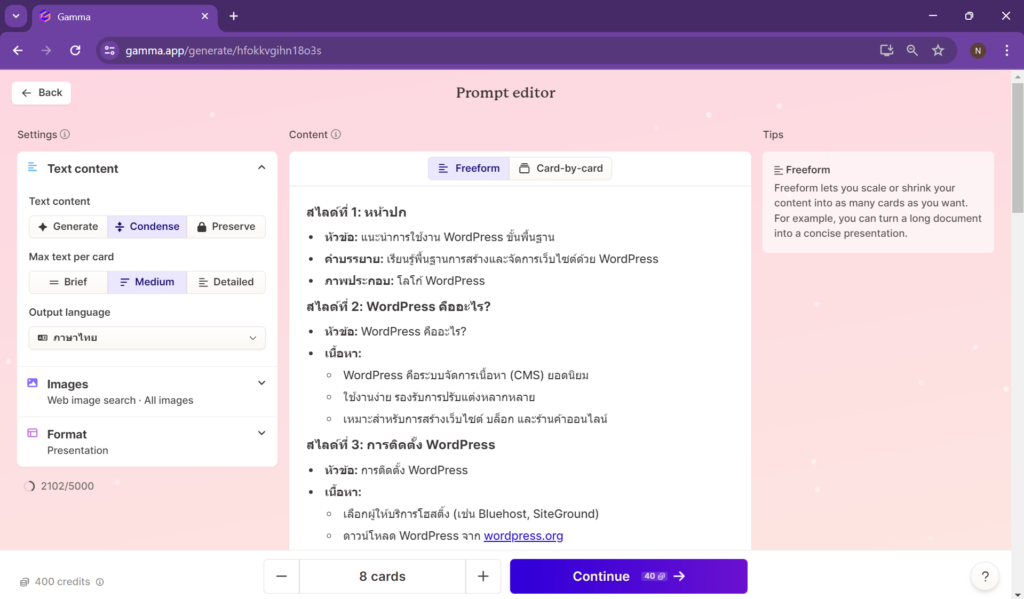Bookmark this page with the star
Image resolution: width=1024 pixels, height=599 pixels.
(x=938, y=50)
